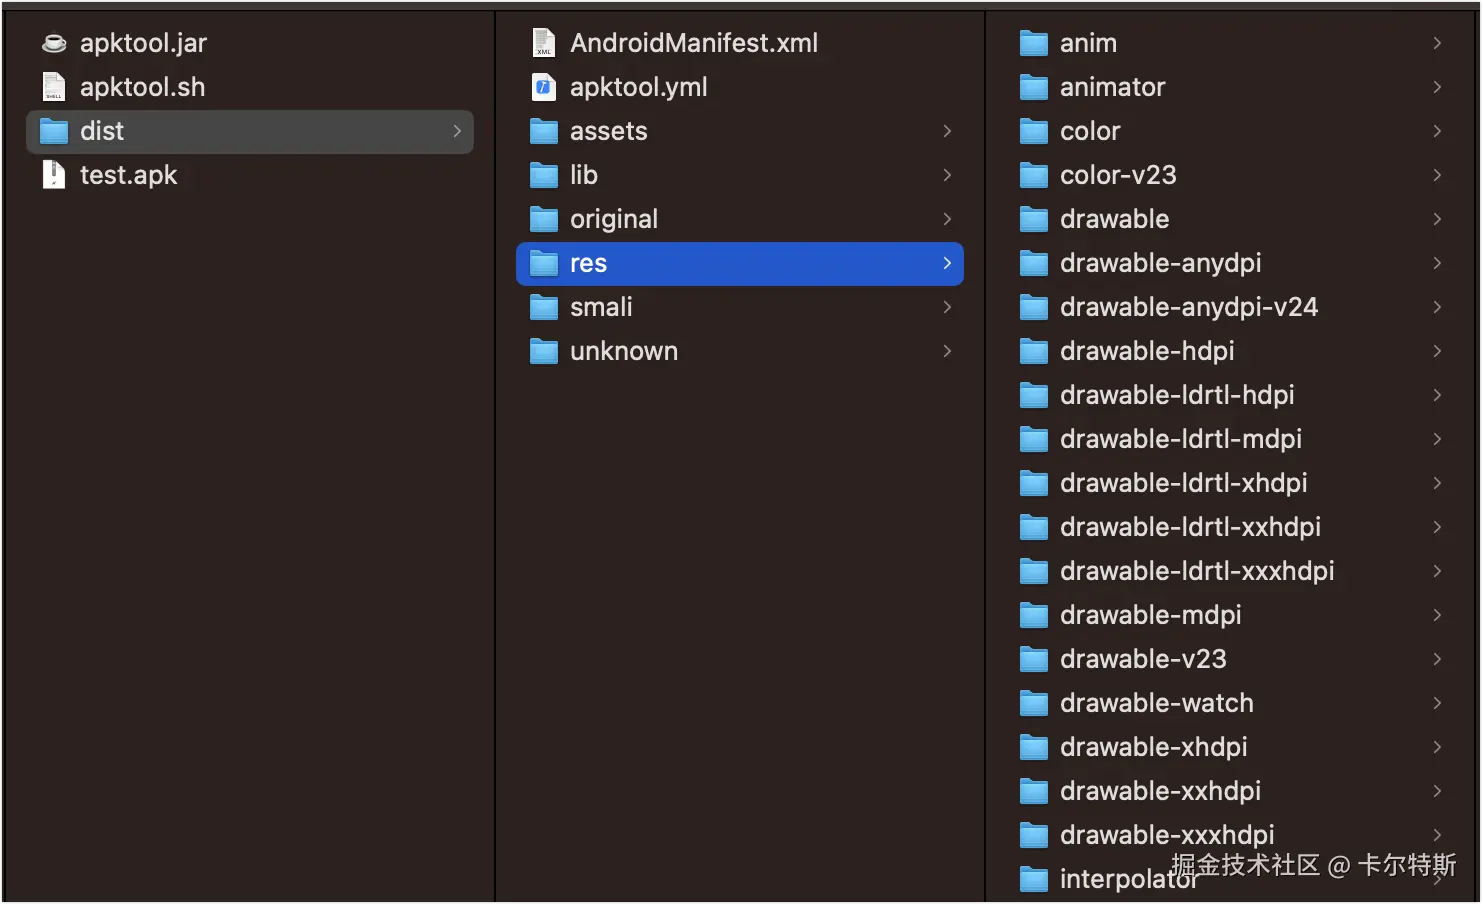Click the apktool.jar Java file icon
This screenshot has height=904, width=1482.
click(x=54, y=43)
